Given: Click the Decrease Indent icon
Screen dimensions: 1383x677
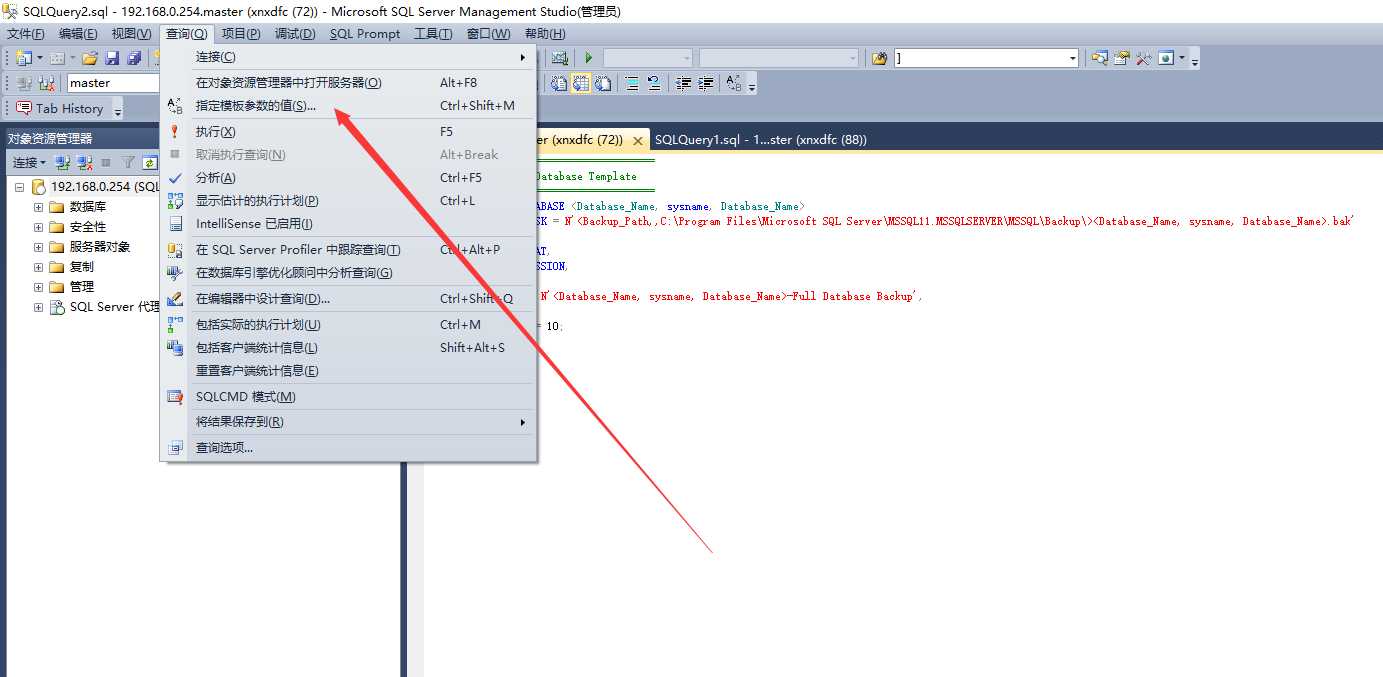Looking at the screenshot, I should pyautogui.click(x=683, y=83).
